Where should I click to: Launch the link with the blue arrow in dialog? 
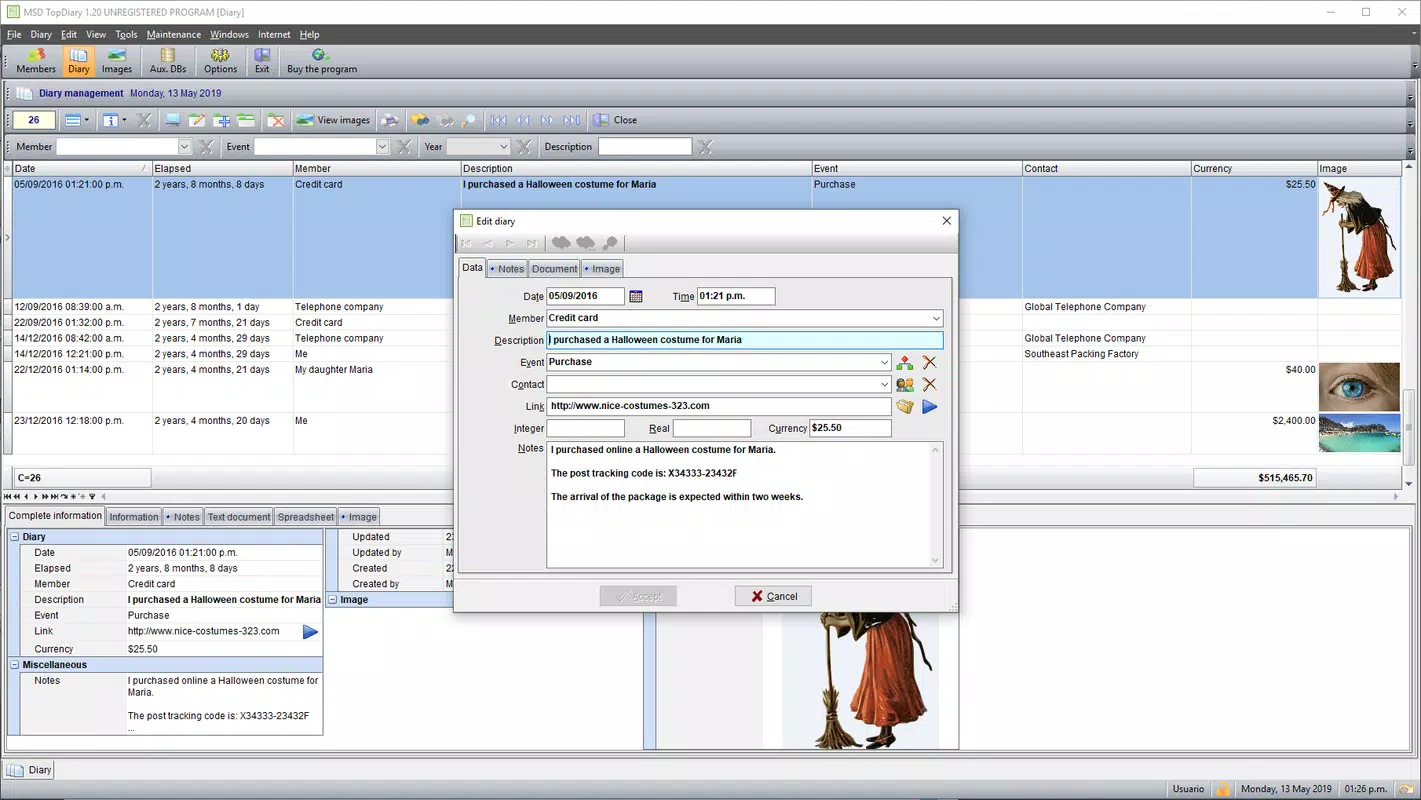coord(930,407)
